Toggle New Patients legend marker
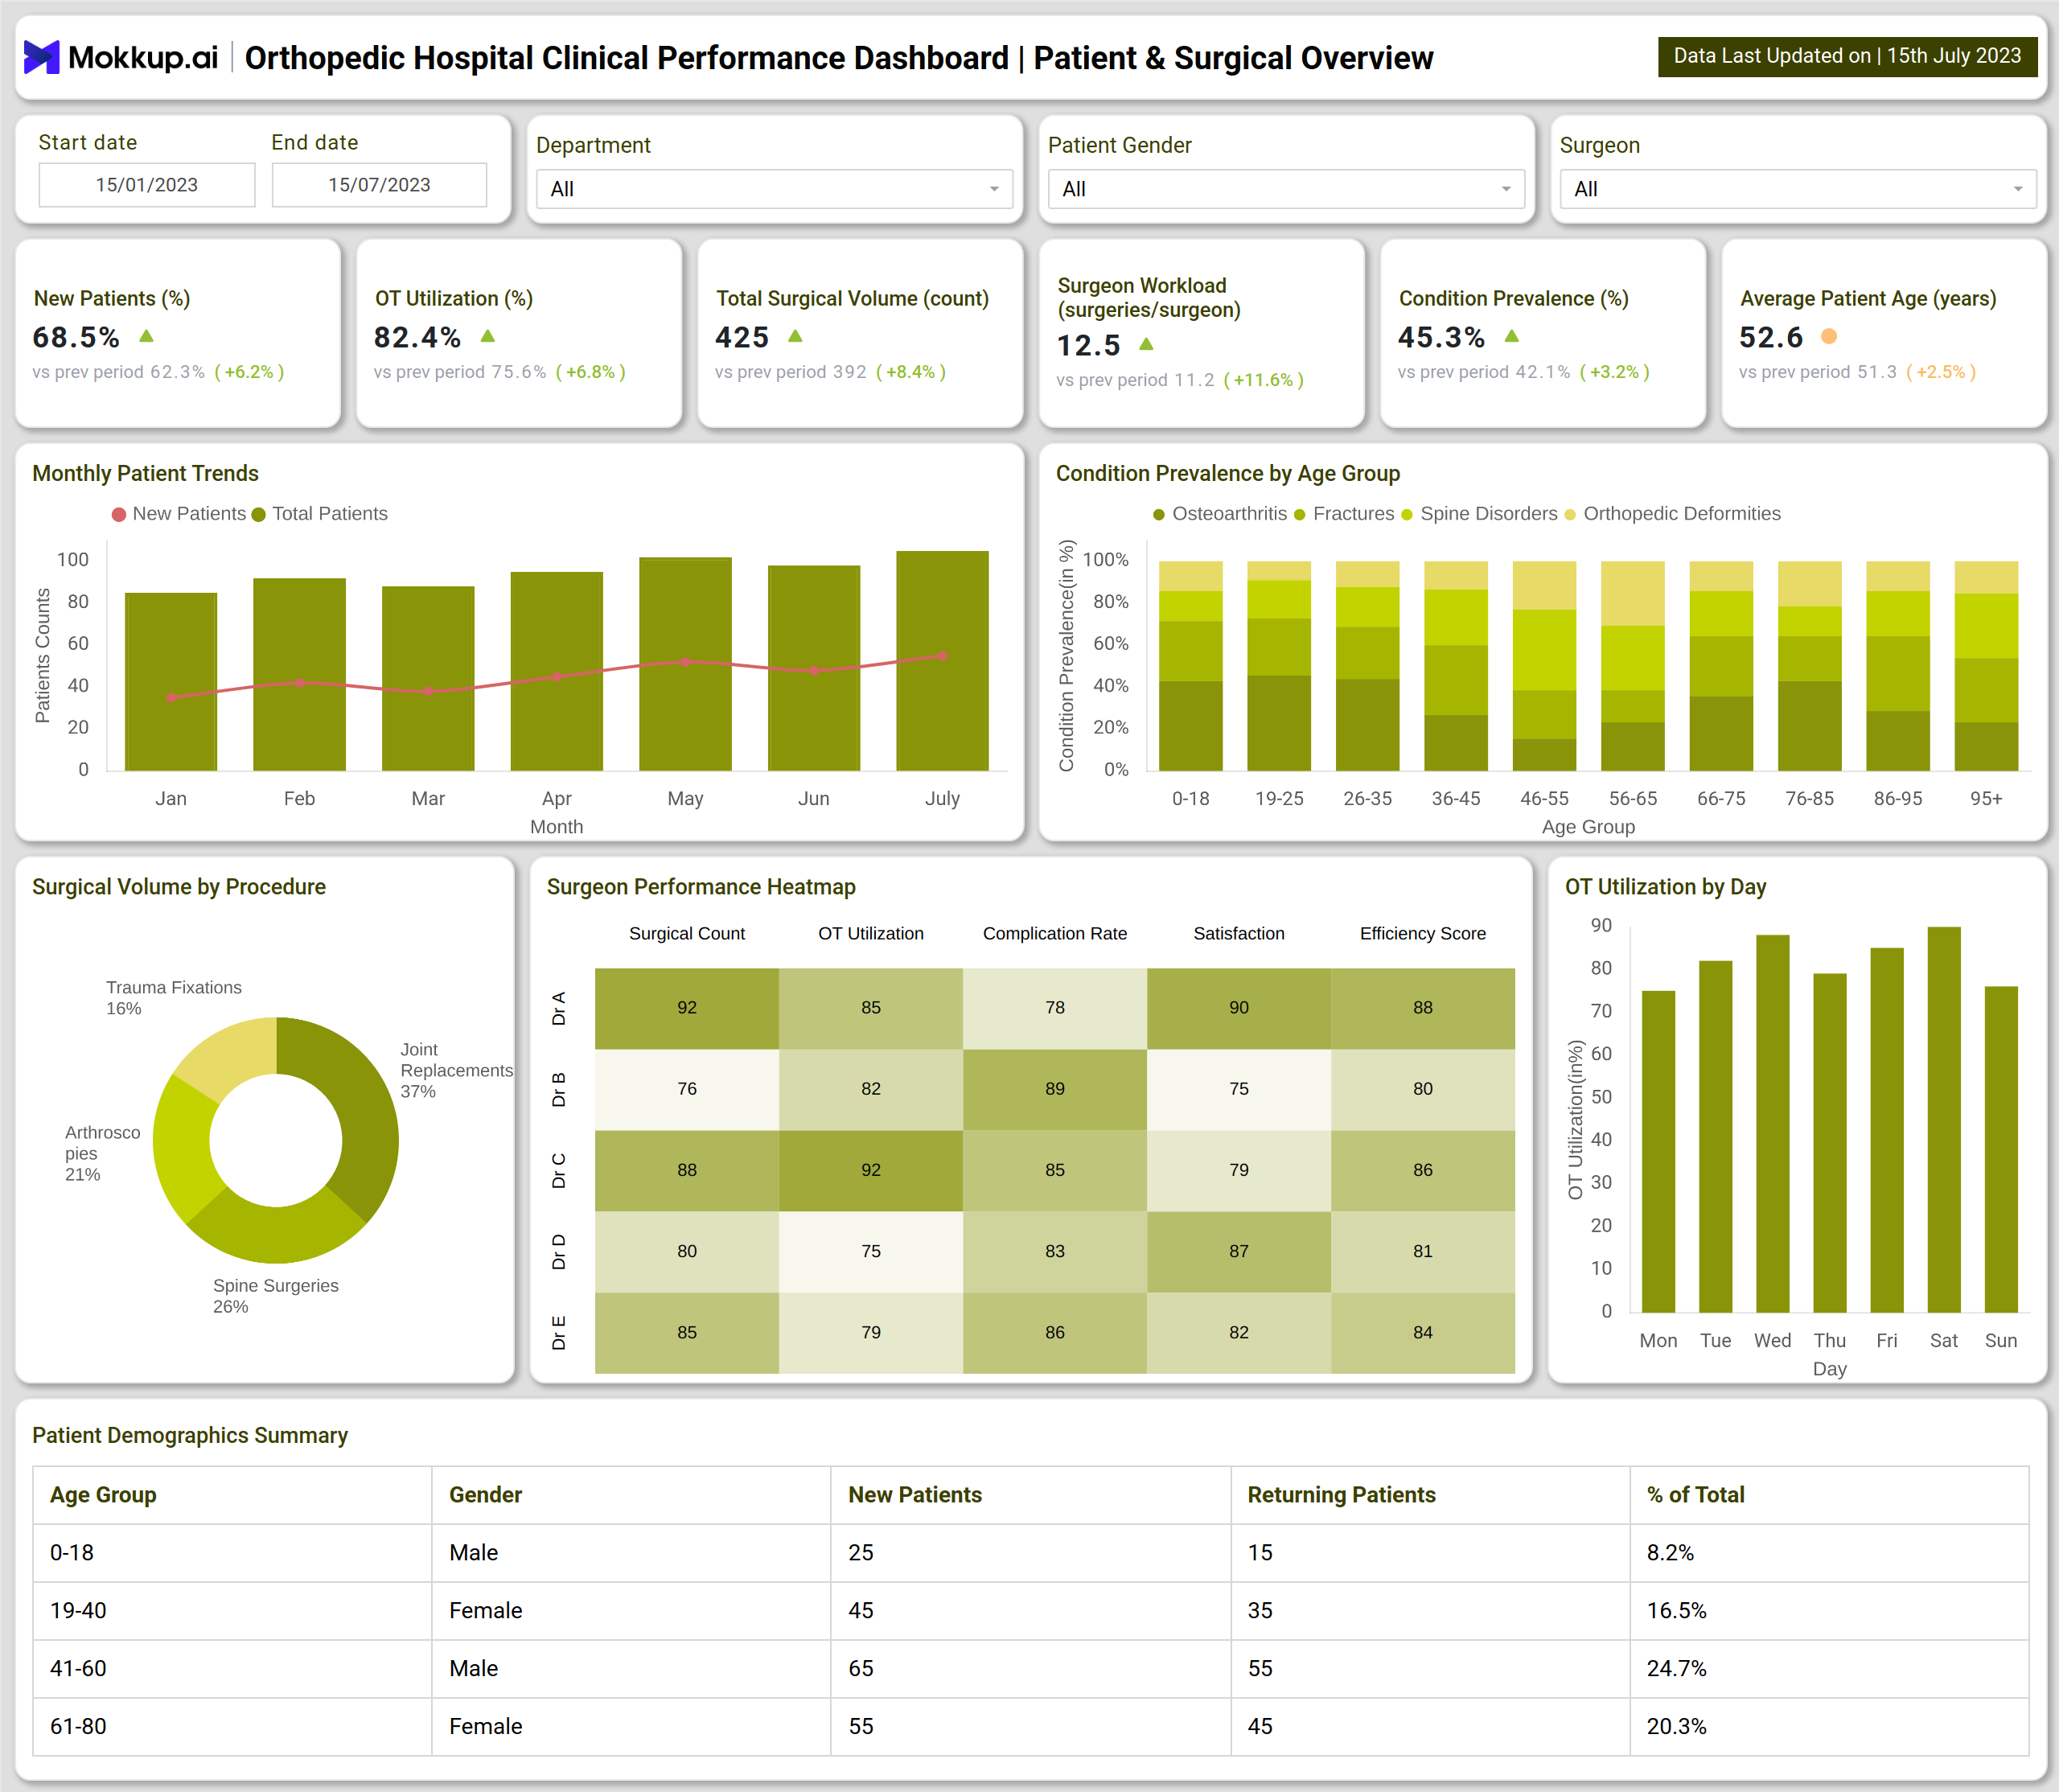Screen dimensions: 2059x1792 pos(119,514)
